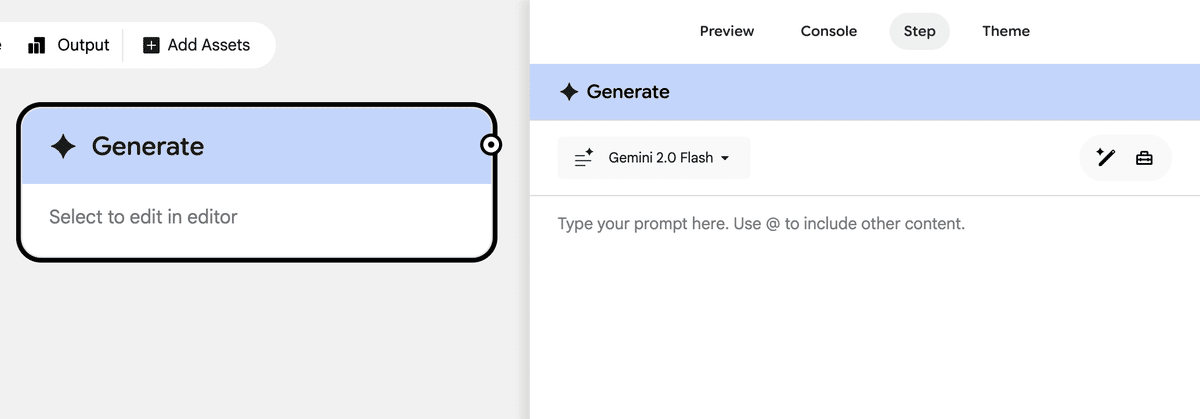Open the toolbox tools icon
This screenshot has width=1200, height=419.
pos(1144,157)
